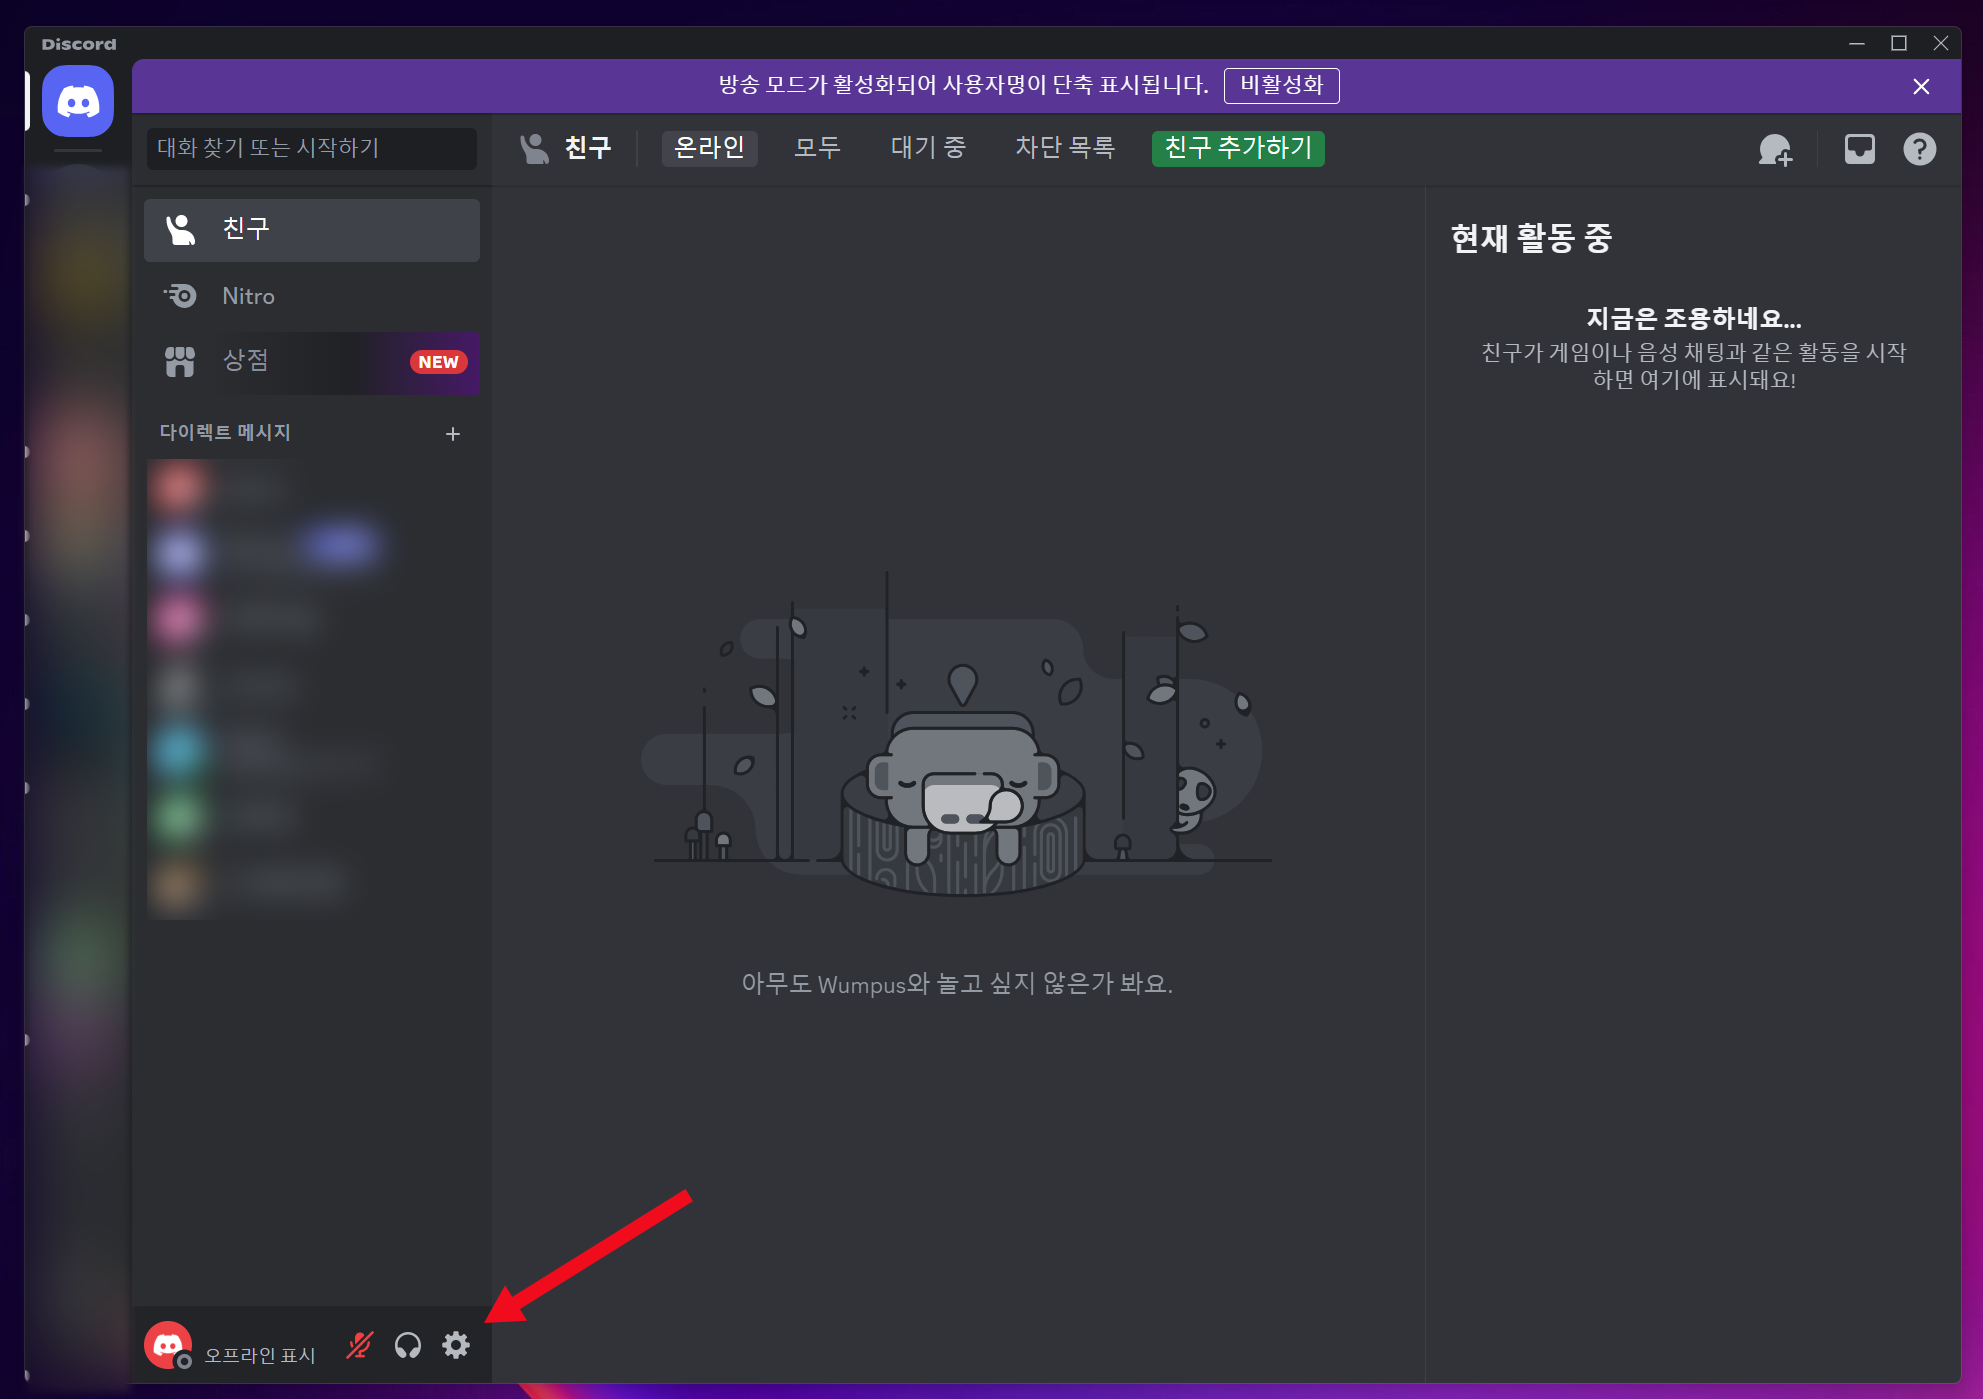This screenshot has width=1983, height=1399.
Task: Dismiss the streamer mode banner
Action: [x=1920, y=87]
